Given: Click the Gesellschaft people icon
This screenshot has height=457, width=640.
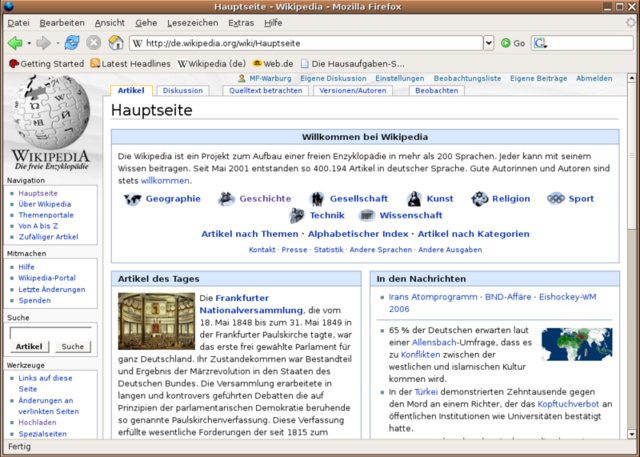Looking at the screenshot, I should pyautogui.click(x=317, y=199).
